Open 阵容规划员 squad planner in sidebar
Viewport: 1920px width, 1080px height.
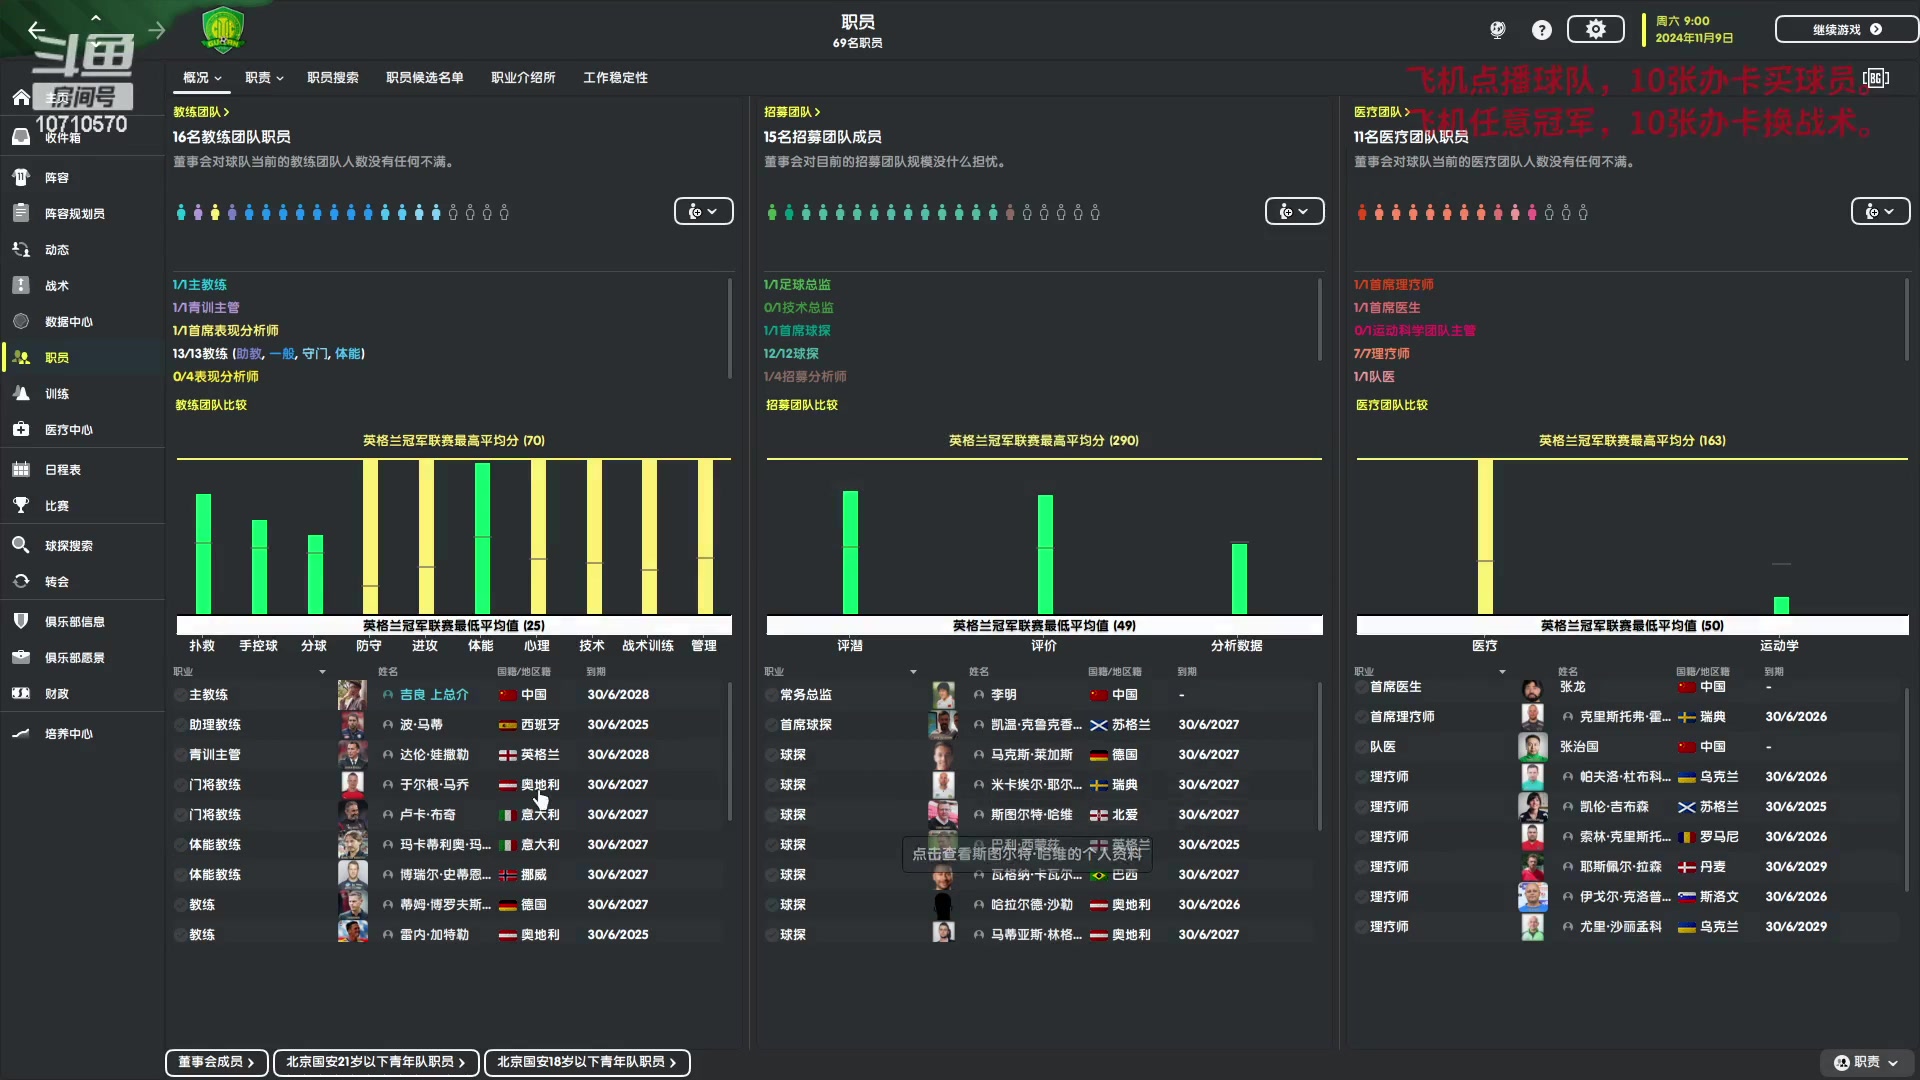point(74,214)
